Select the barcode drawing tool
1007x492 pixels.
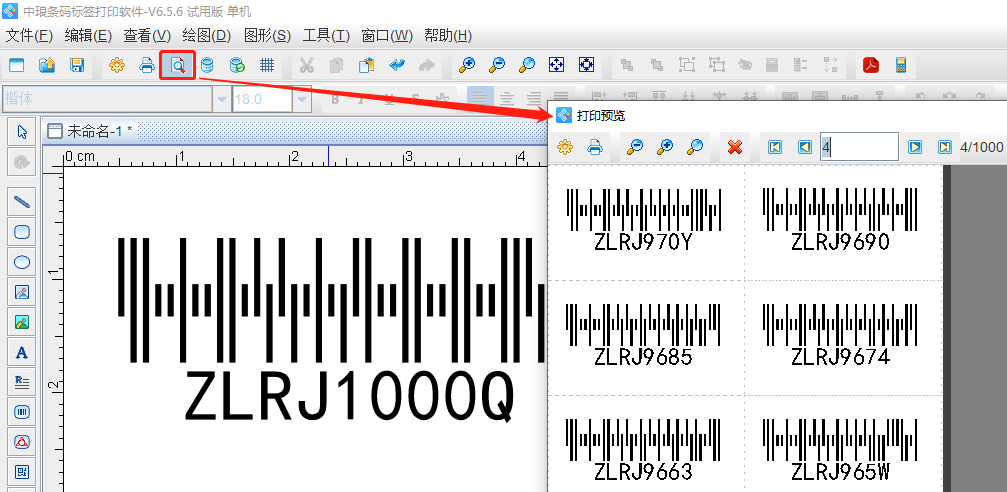click(x=22, y=412)
